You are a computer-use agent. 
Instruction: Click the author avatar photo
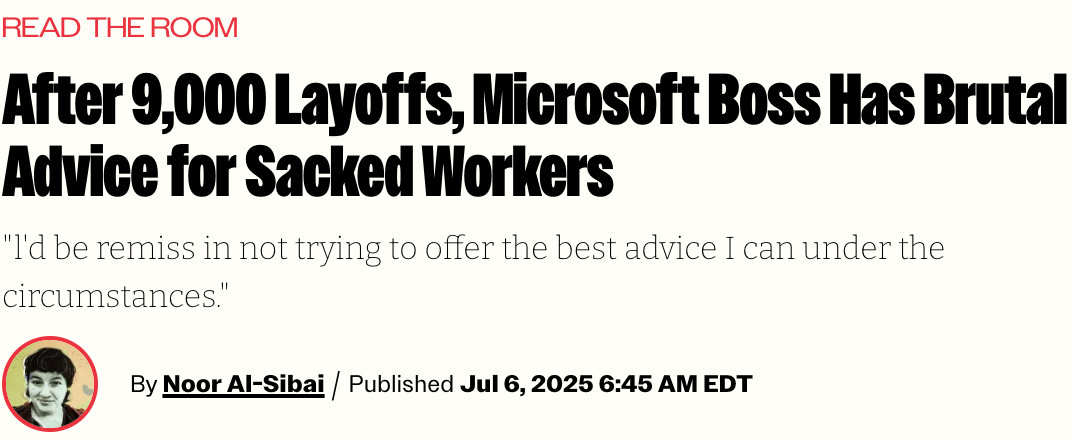click(x=50, y=384)
